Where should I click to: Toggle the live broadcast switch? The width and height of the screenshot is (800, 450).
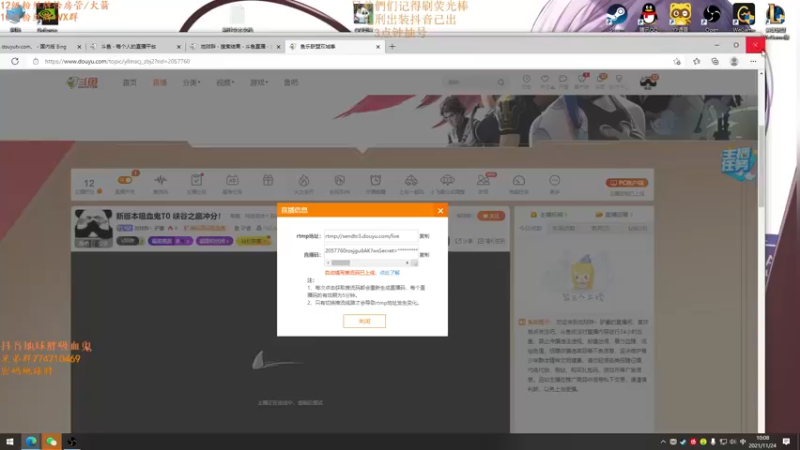click(x=125, y=180)
